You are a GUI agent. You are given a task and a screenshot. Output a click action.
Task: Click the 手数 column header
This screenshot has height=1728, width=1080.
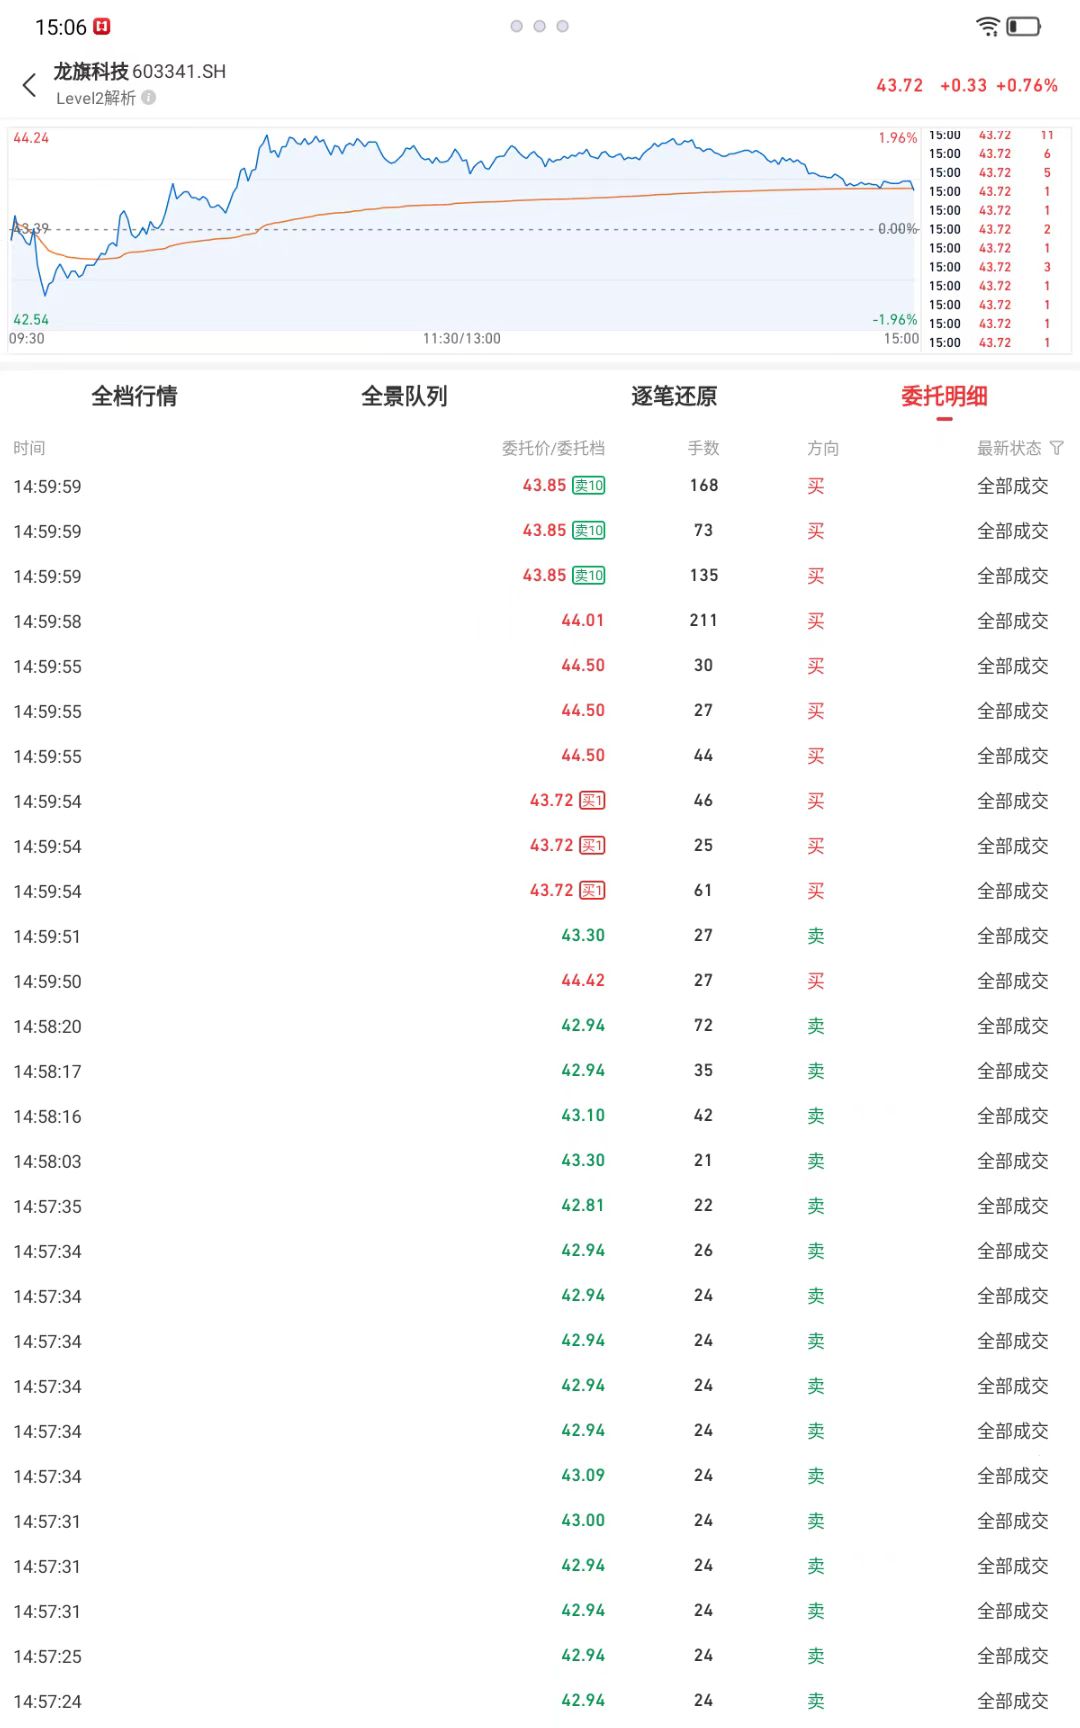click(704, 448)
